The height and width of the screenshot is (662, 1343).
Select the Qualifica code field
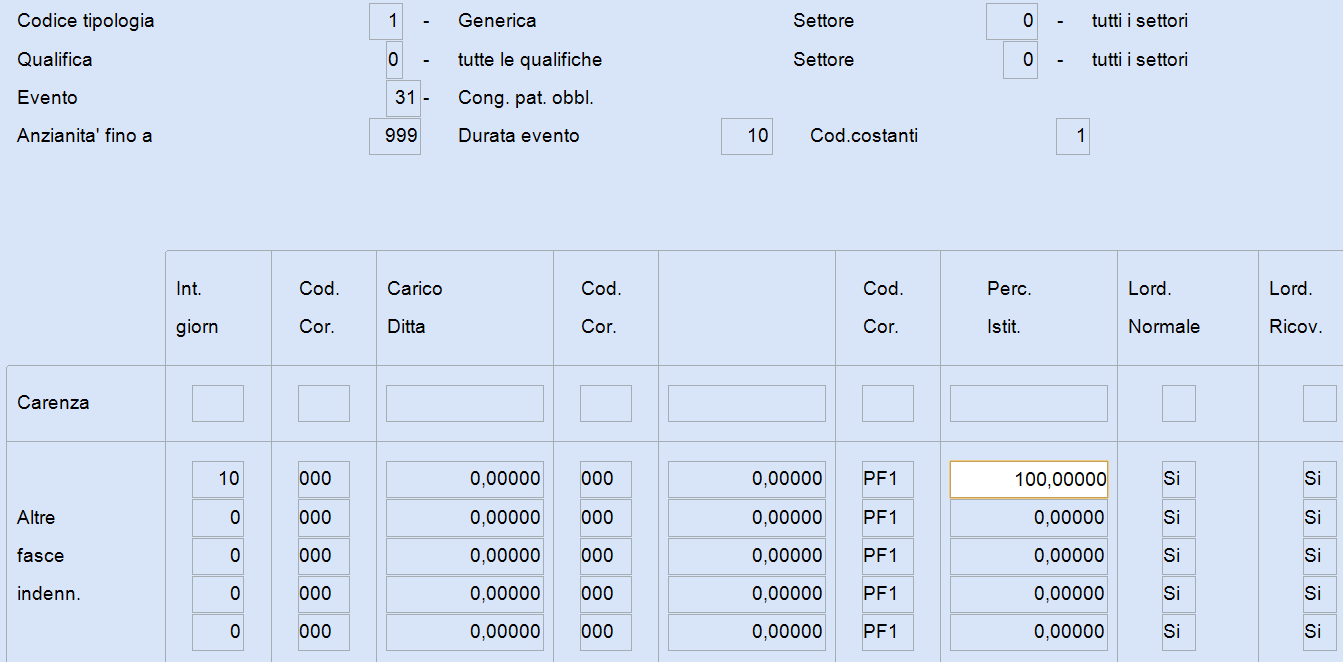[394, 60]
